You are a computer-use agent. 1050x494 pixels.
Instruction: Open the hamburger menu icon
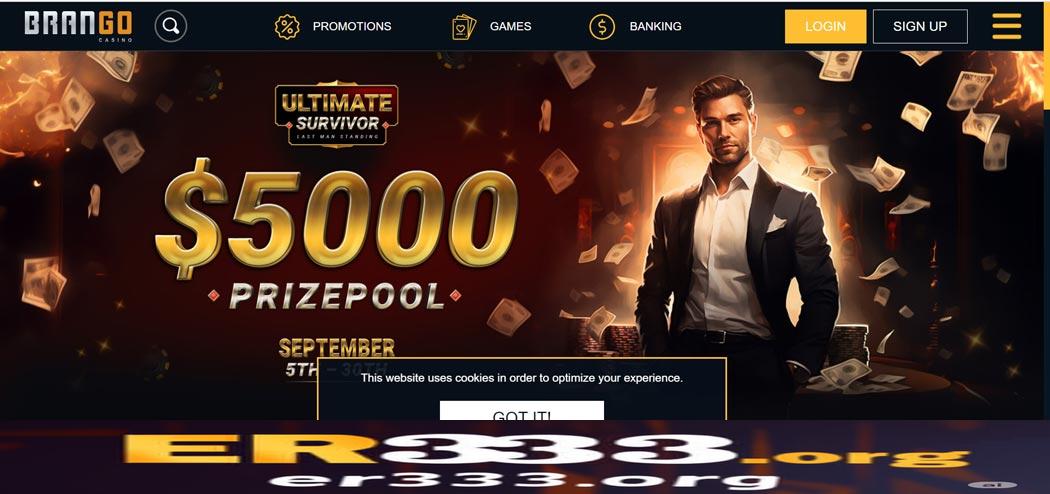(1006, 26)
